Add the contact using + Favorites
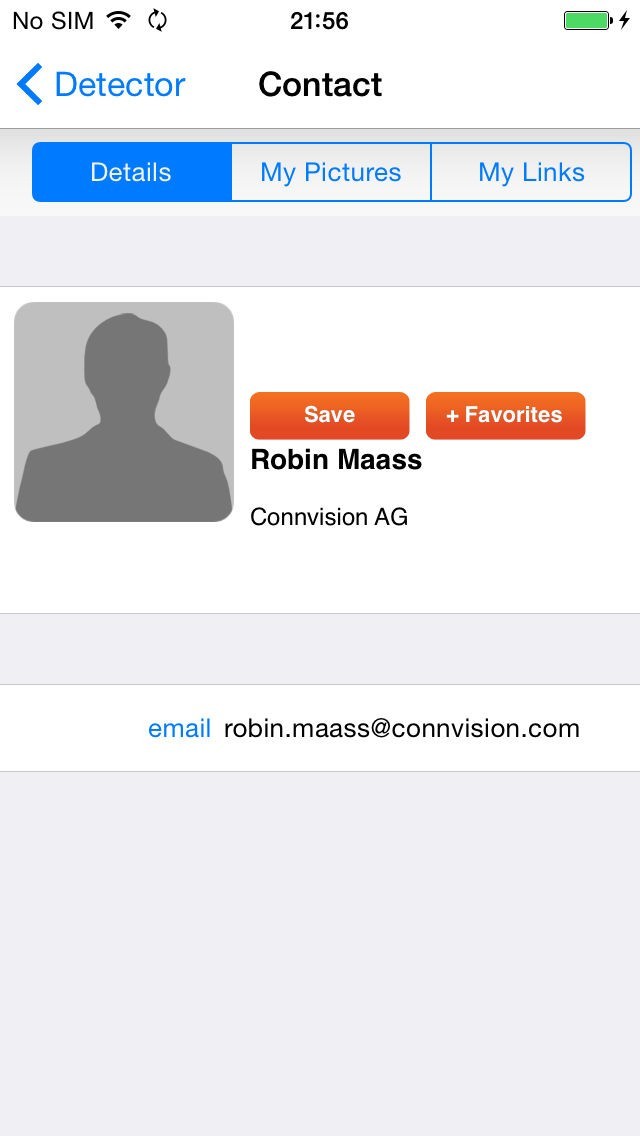This screenshot has width=640, height=1136. tap(505, 415)
